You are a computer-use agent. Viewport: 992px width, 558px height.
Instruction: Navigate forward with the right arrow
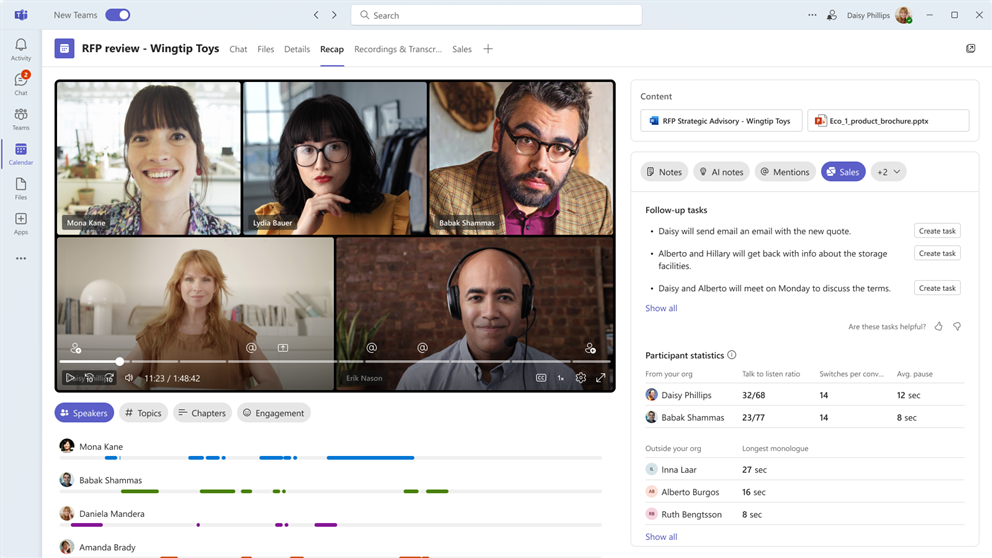coord(334,15)
